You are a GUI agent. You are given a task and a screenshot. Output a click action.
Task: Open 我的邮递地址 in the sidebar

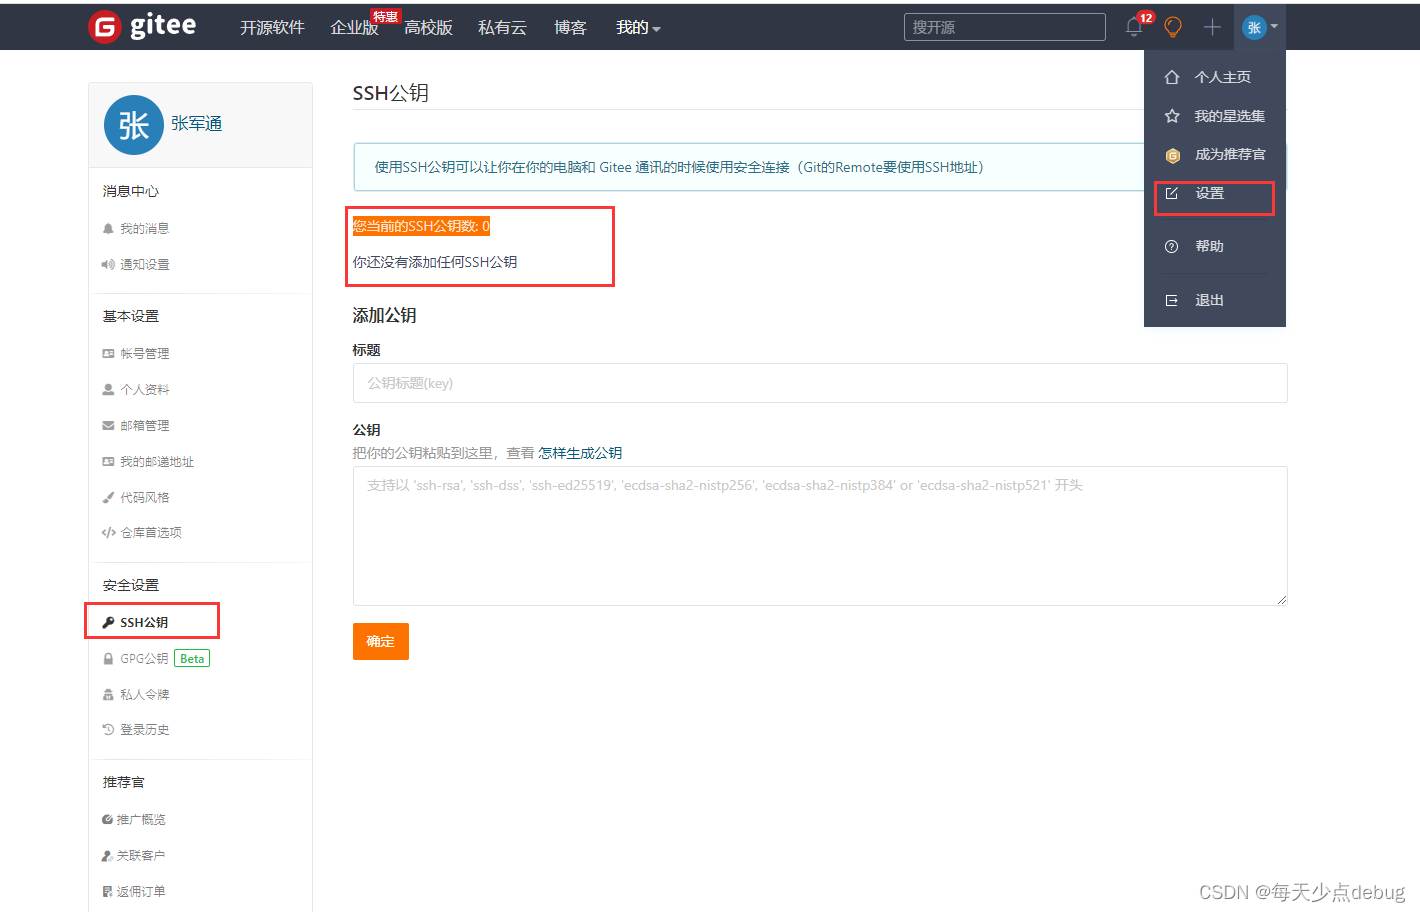click(x=157, y=462)
